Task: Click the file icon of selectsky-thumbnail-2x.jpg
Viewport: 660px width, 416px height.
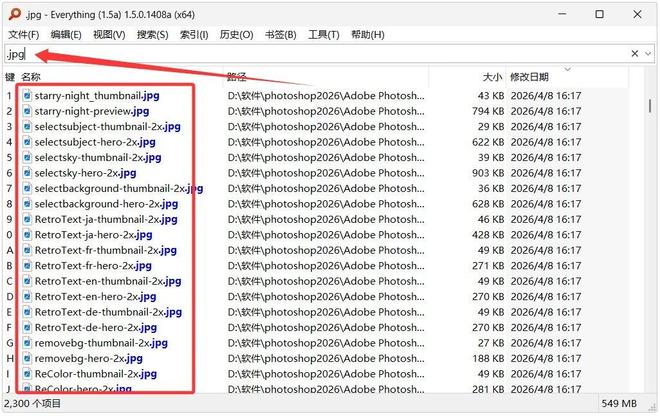Action: coord(27,157)
